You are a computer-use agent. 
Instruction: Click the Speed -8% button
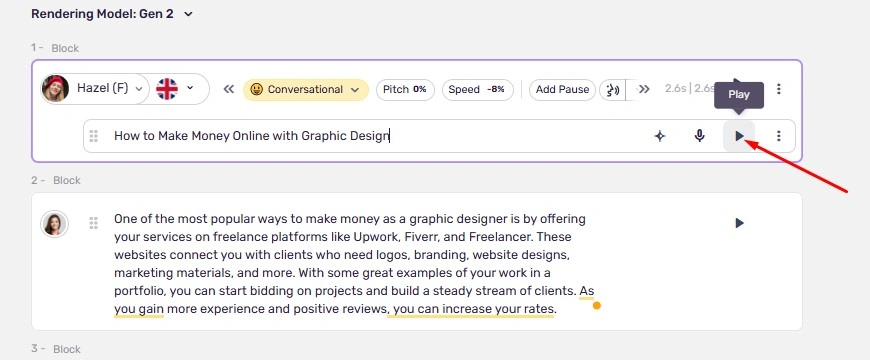tap(478, 89)
